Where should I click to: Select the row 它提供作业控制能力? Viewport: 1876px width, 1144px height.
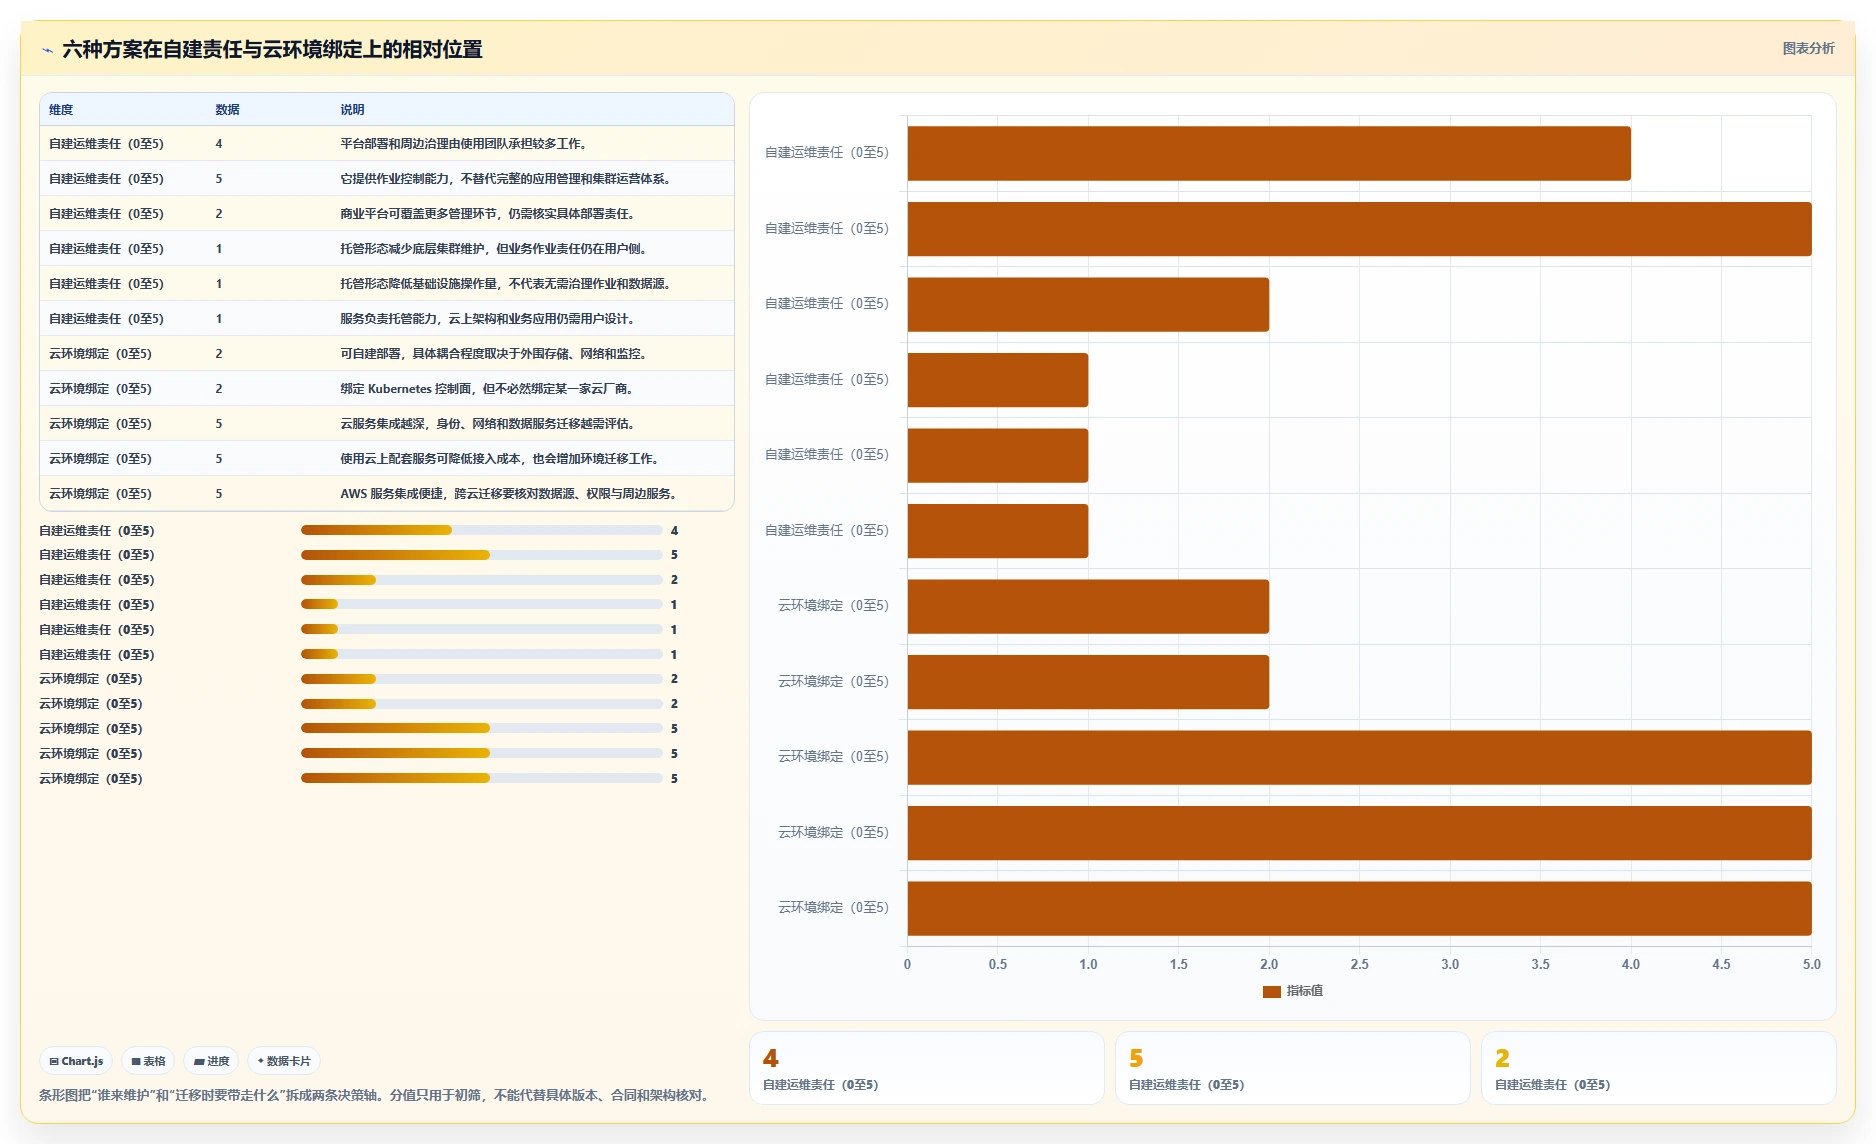(x=387, y=179)
